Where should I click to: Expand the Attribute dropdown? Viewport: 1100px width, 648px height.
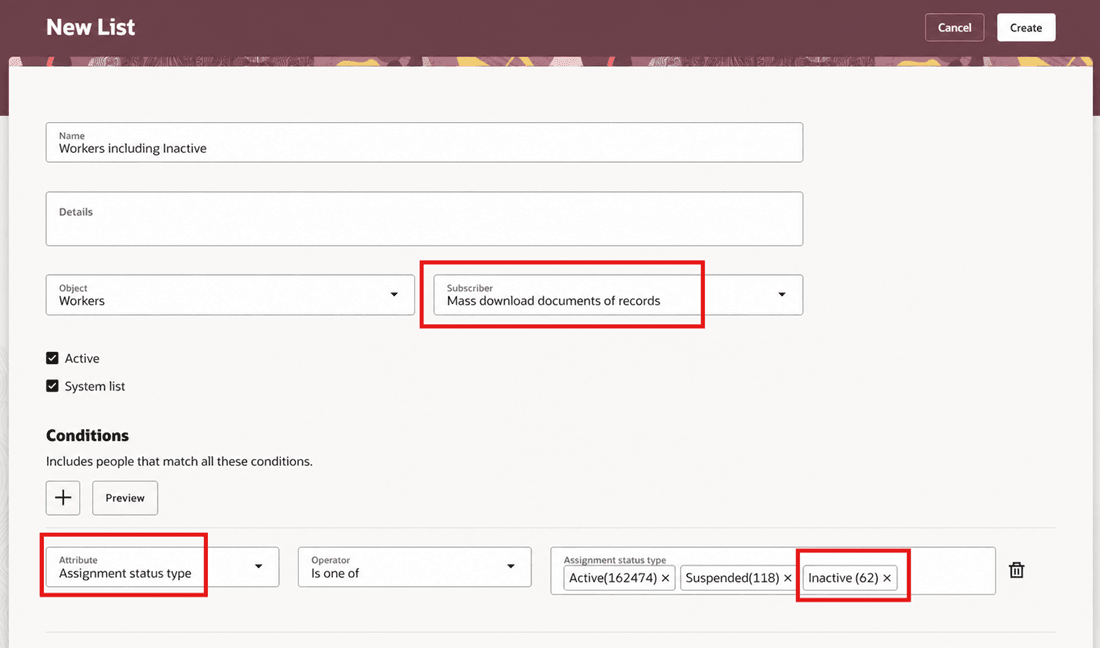coord(163,567)
